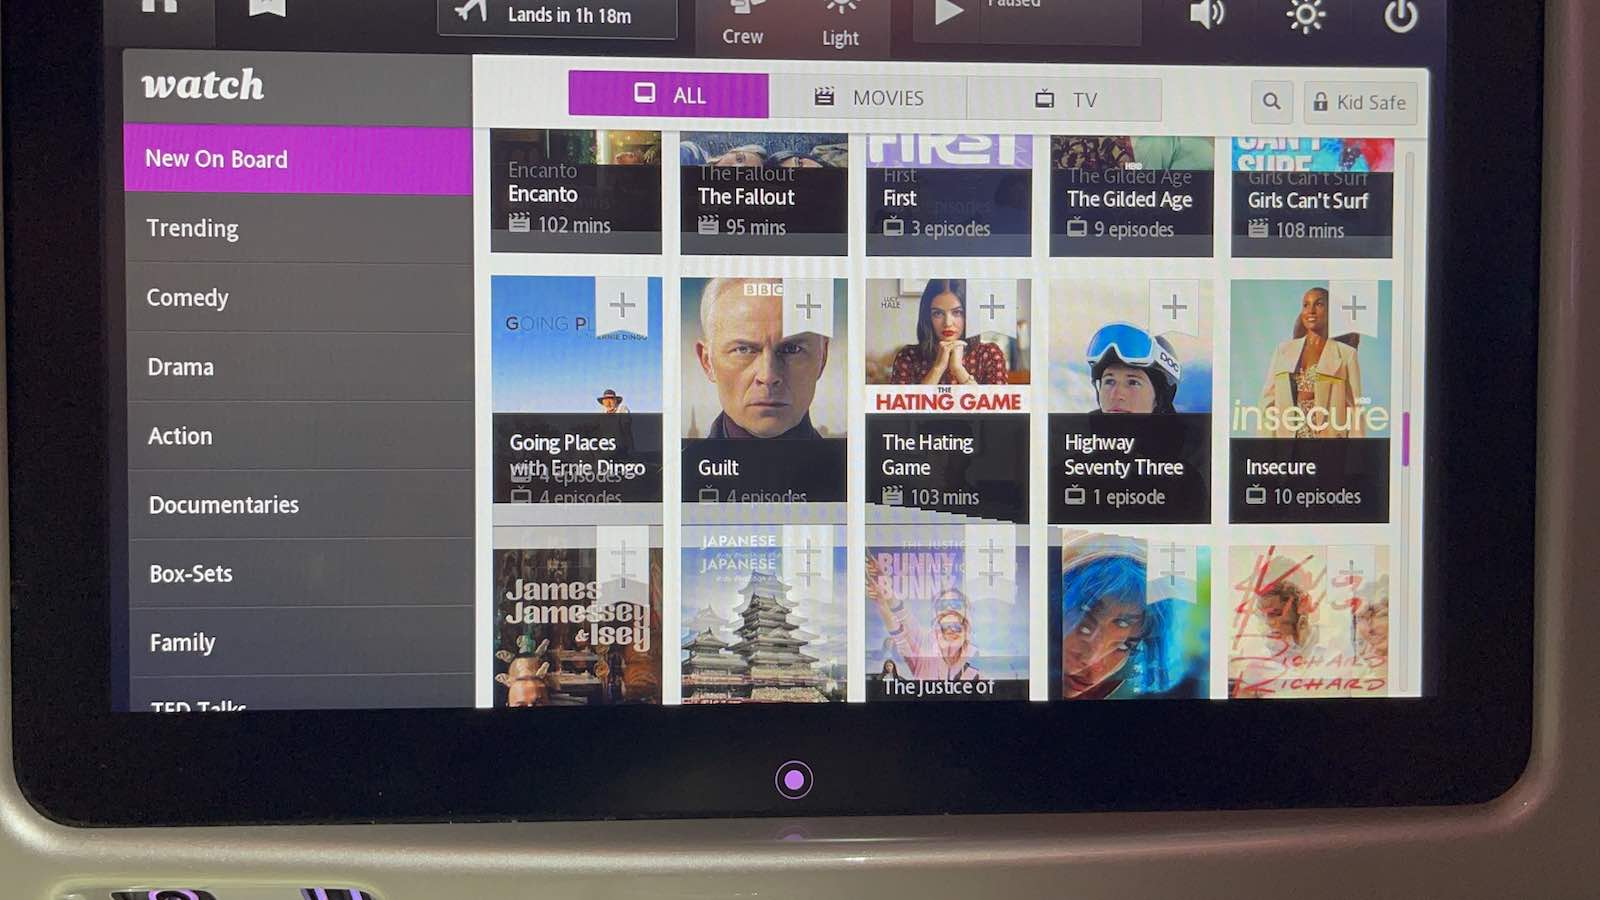Open the Trending category
The width and height of the screenshot is (1600, 900).
point(300,228)
